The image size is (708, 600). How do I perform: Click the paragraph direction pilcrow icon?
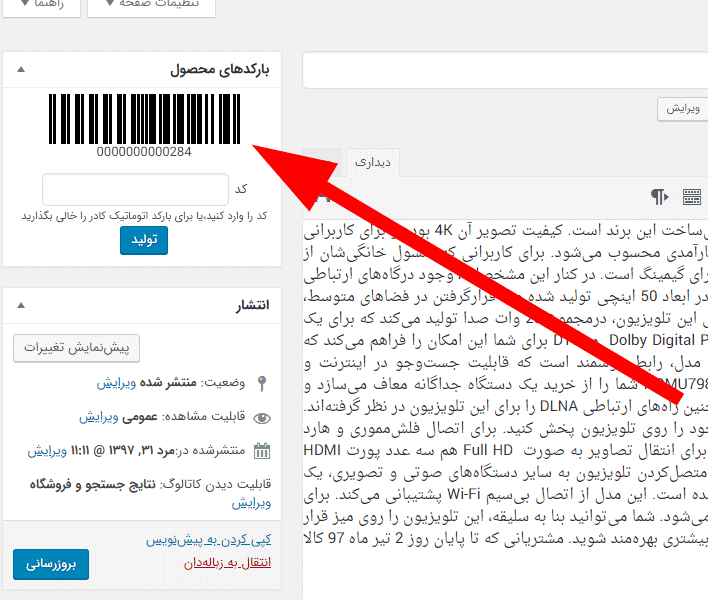click(x=660, y=197)
